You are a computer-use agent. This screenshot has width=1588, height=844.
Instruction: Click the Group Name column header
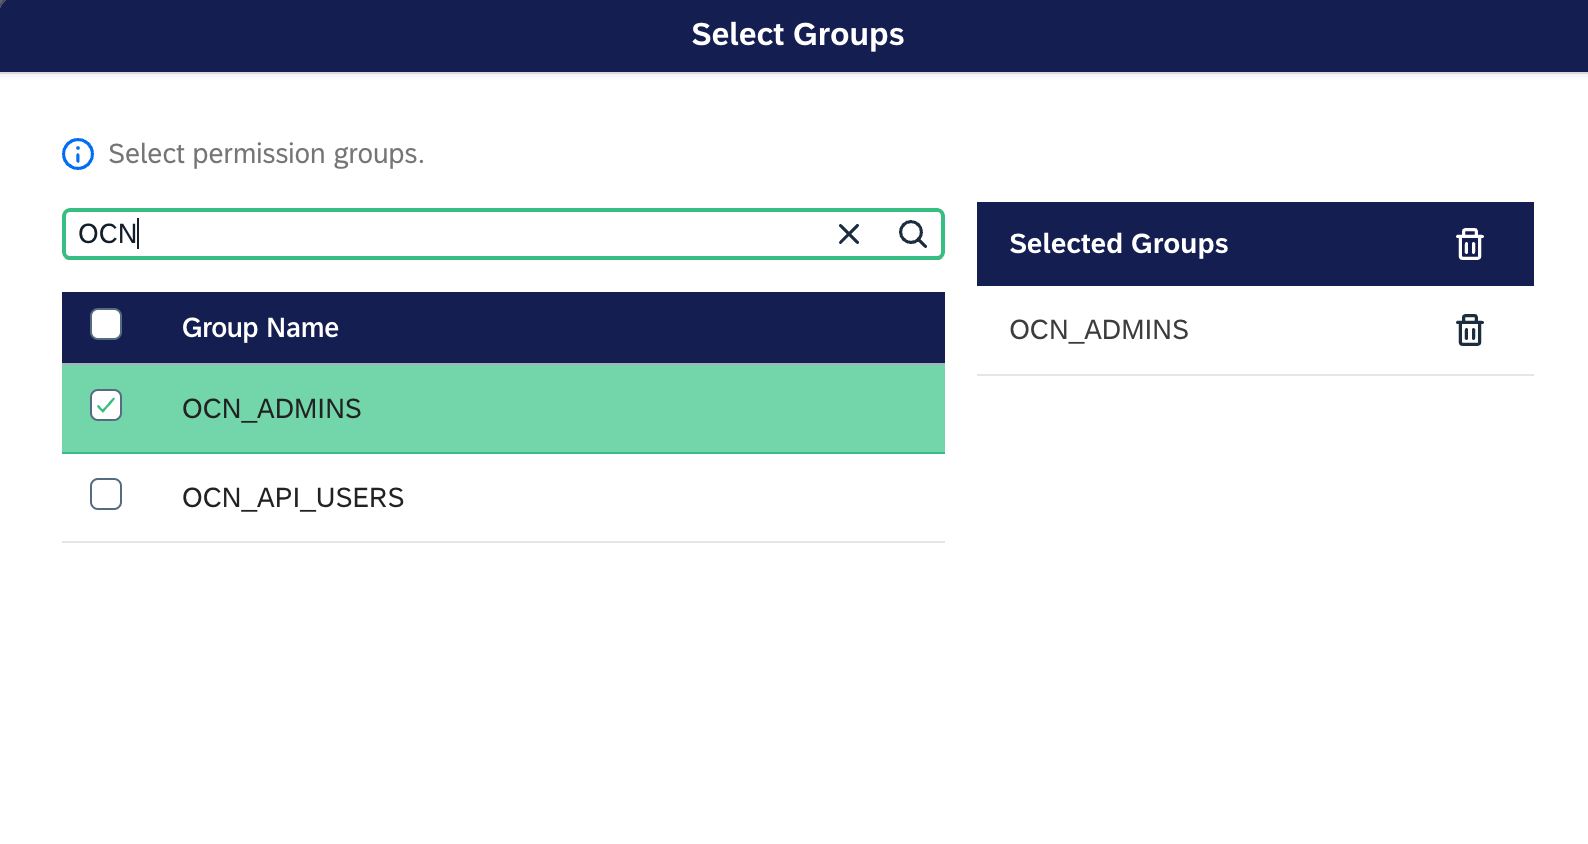click(x=260, y=328)
